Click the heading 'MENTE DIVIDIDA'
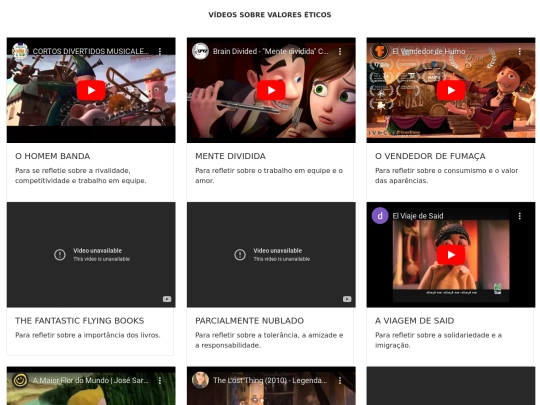Viewport: 540px width, 405px height. [x=230, y=156]
